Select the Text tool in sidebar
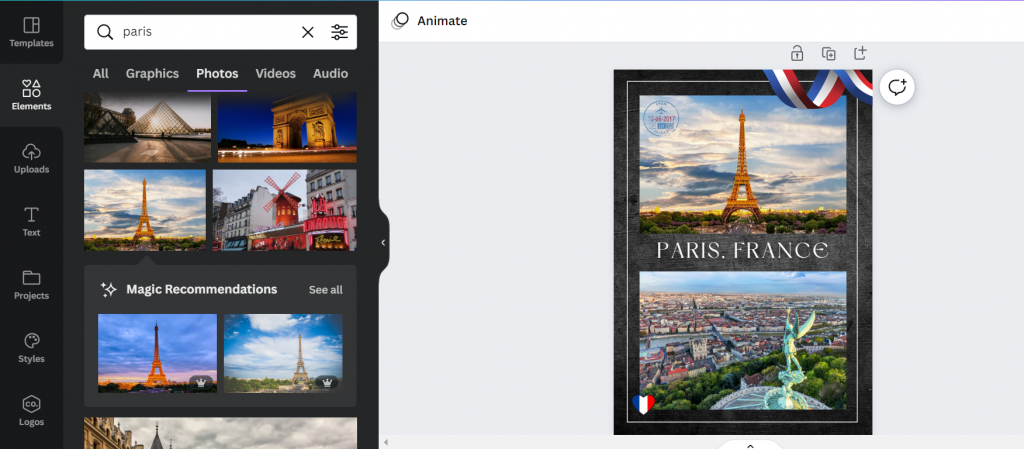Image resolution: width=1024 pixels, height=449 pixels. 31,221
